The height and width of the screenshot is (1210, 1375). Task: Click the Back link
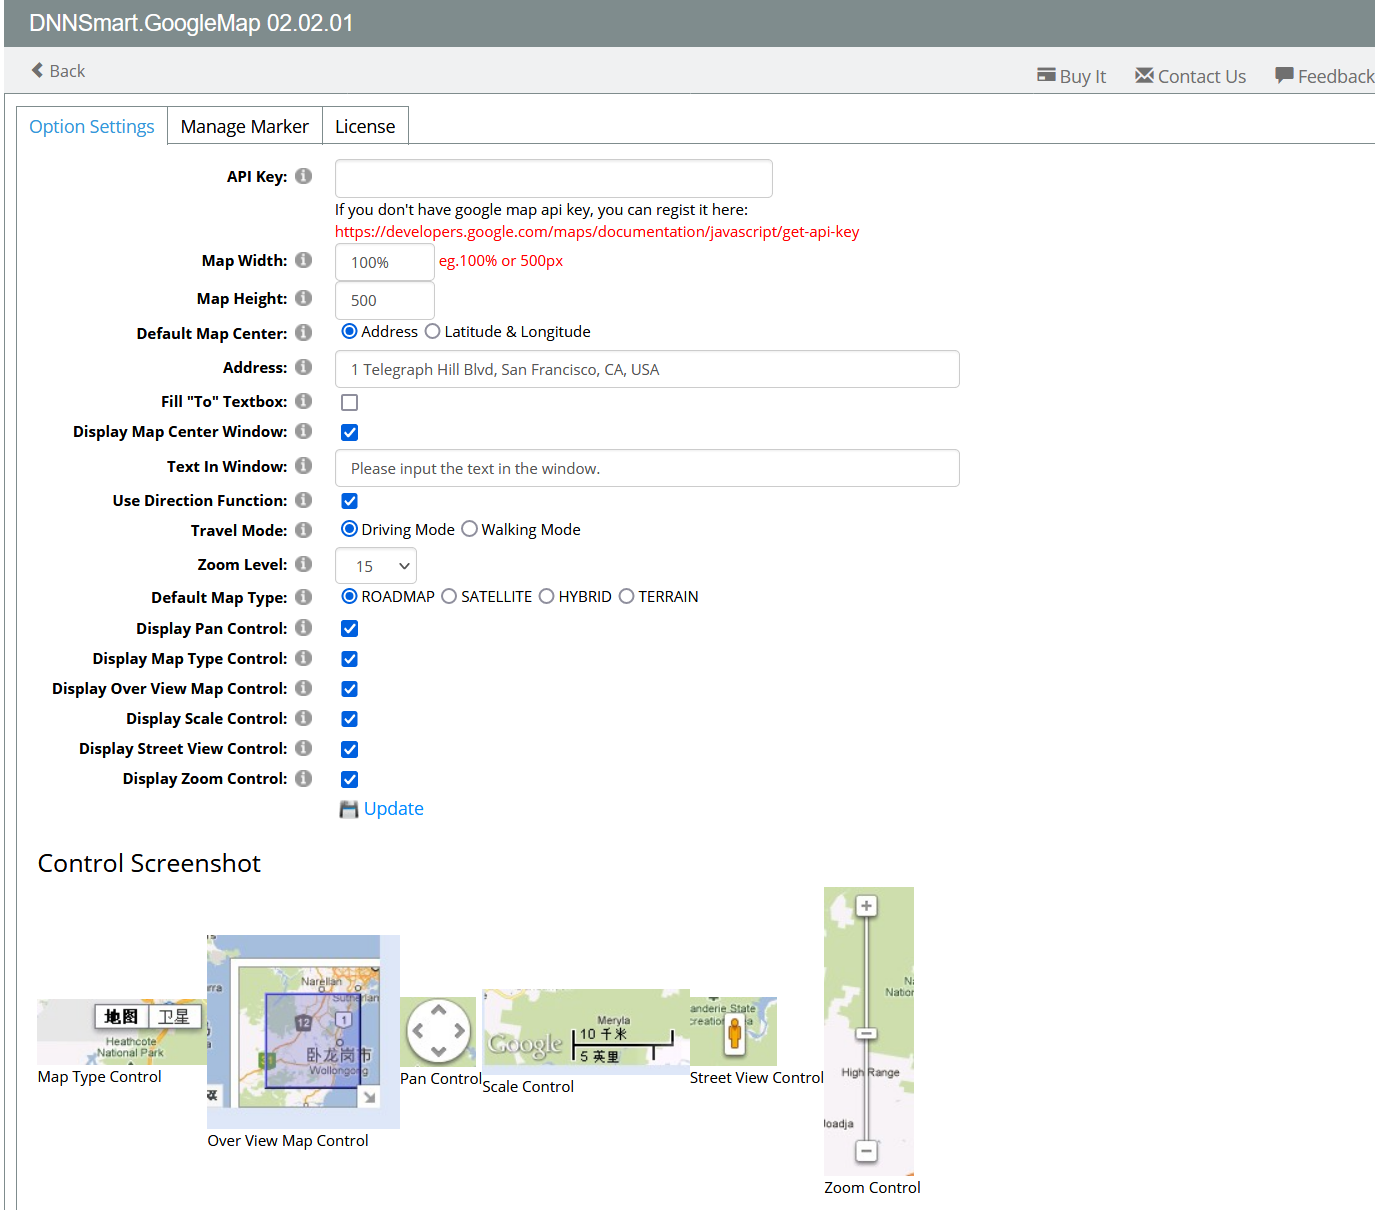coord(58,70)
